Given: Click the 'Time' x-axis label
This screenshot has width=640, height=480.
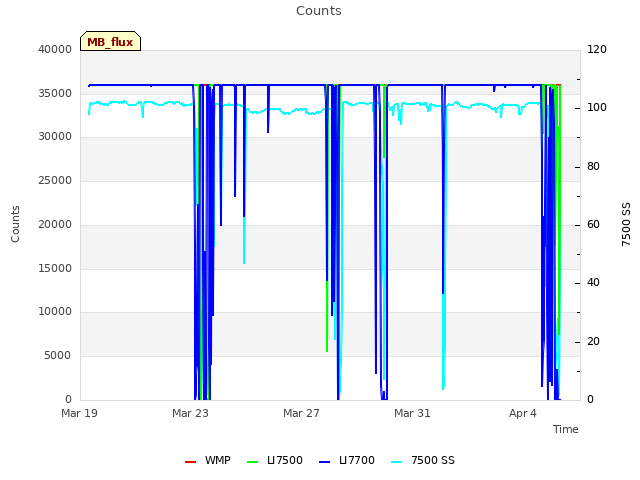Looking at the screenshot, I should (x=566, y=429).
